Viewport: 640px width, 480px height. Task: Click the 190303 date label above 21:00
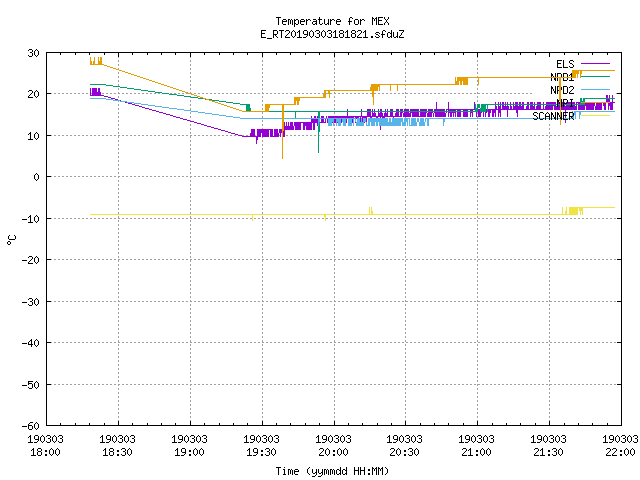pyautogui.click(x=476, y=439)
